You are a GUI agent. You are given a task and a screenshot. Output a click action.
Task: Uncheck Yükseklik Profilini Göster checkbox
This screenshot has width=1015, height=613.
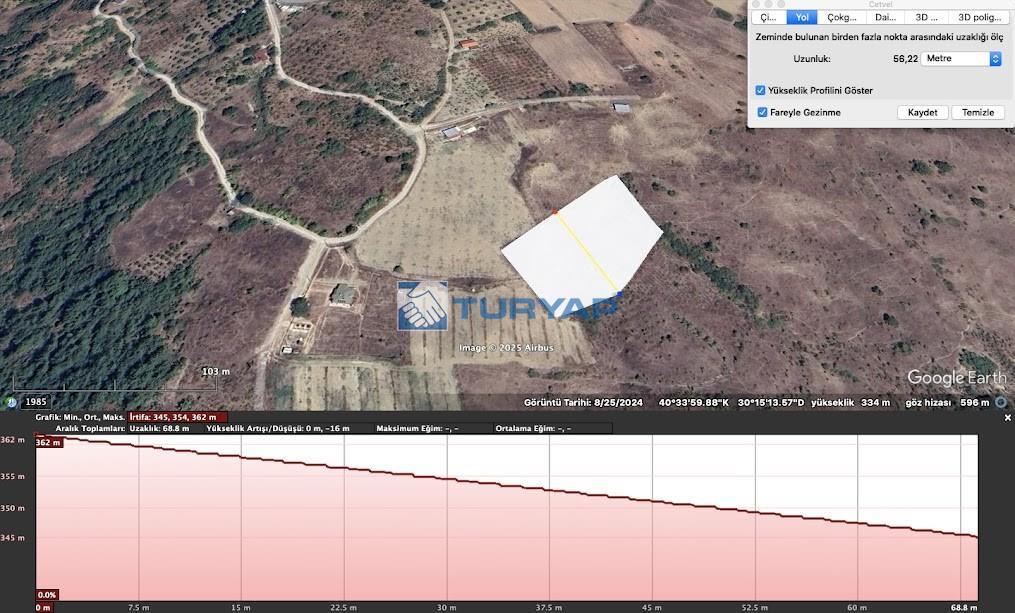point(761,90)
